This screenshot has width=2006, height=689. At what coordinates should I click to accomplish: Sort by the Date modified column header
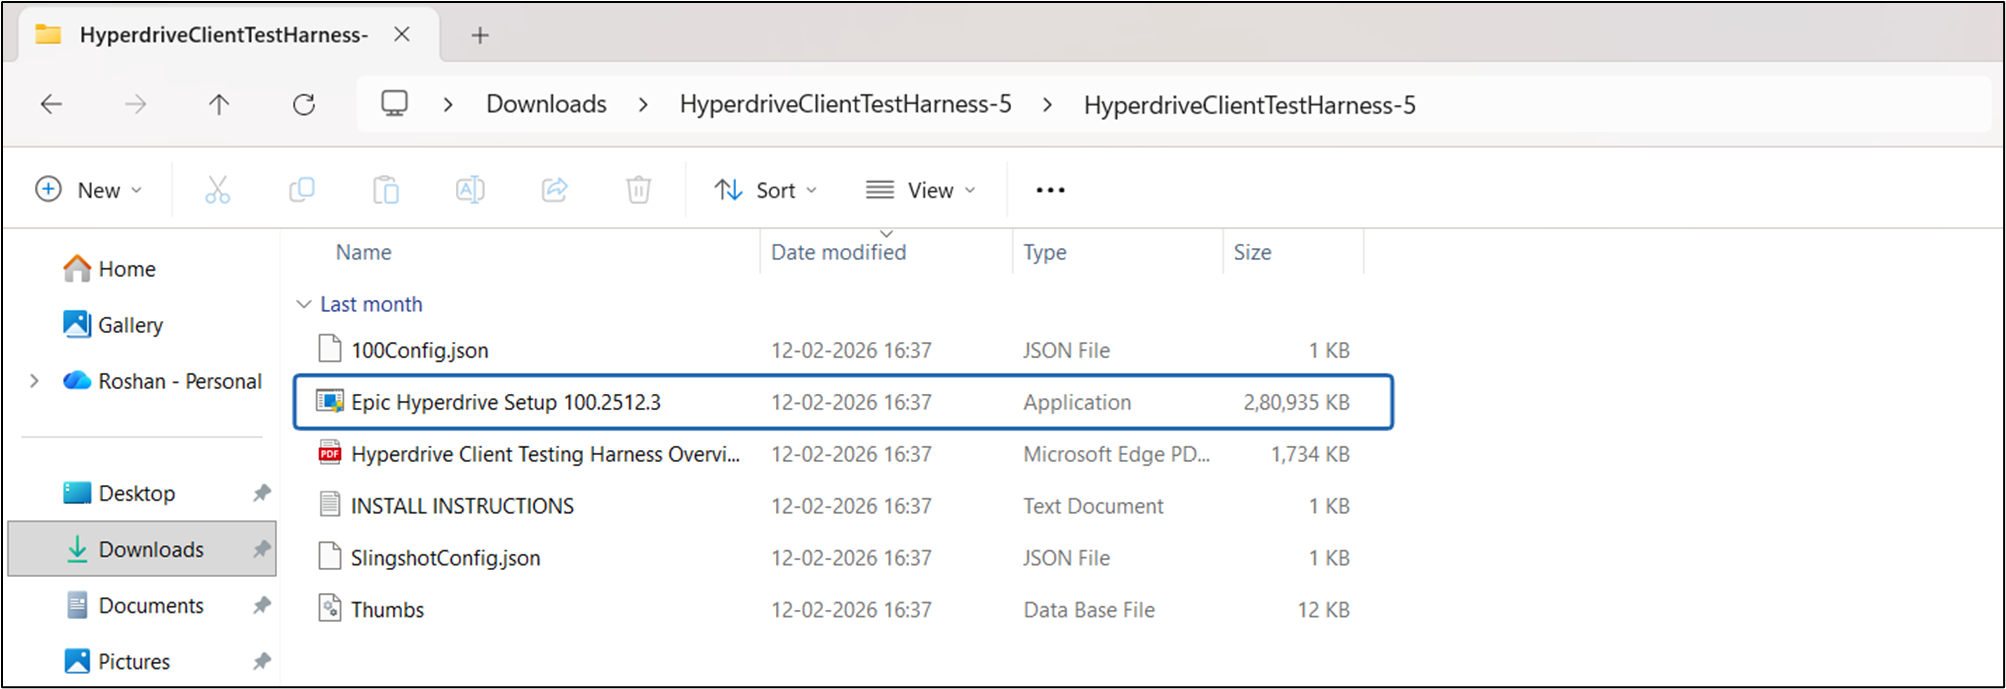click(838, 252)
